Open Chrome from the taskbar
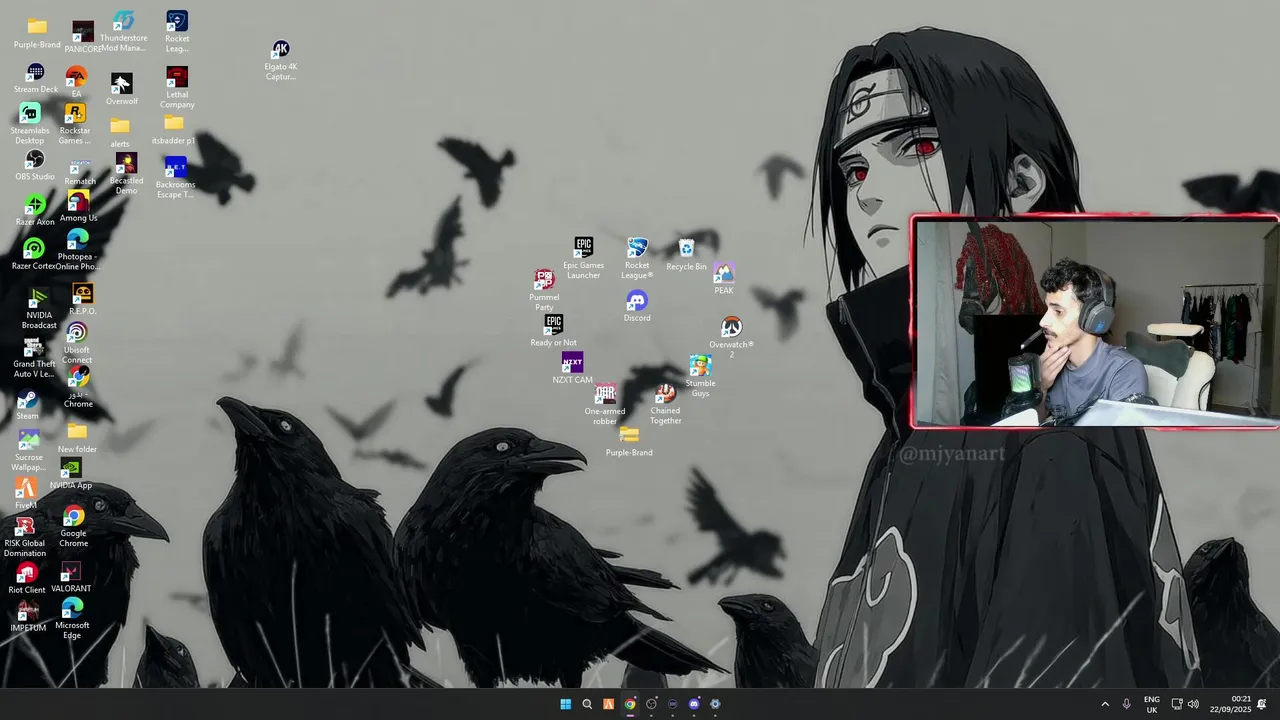Image resolution: width=1280 pixels, height=720 pixels. (x=630, y=704)
